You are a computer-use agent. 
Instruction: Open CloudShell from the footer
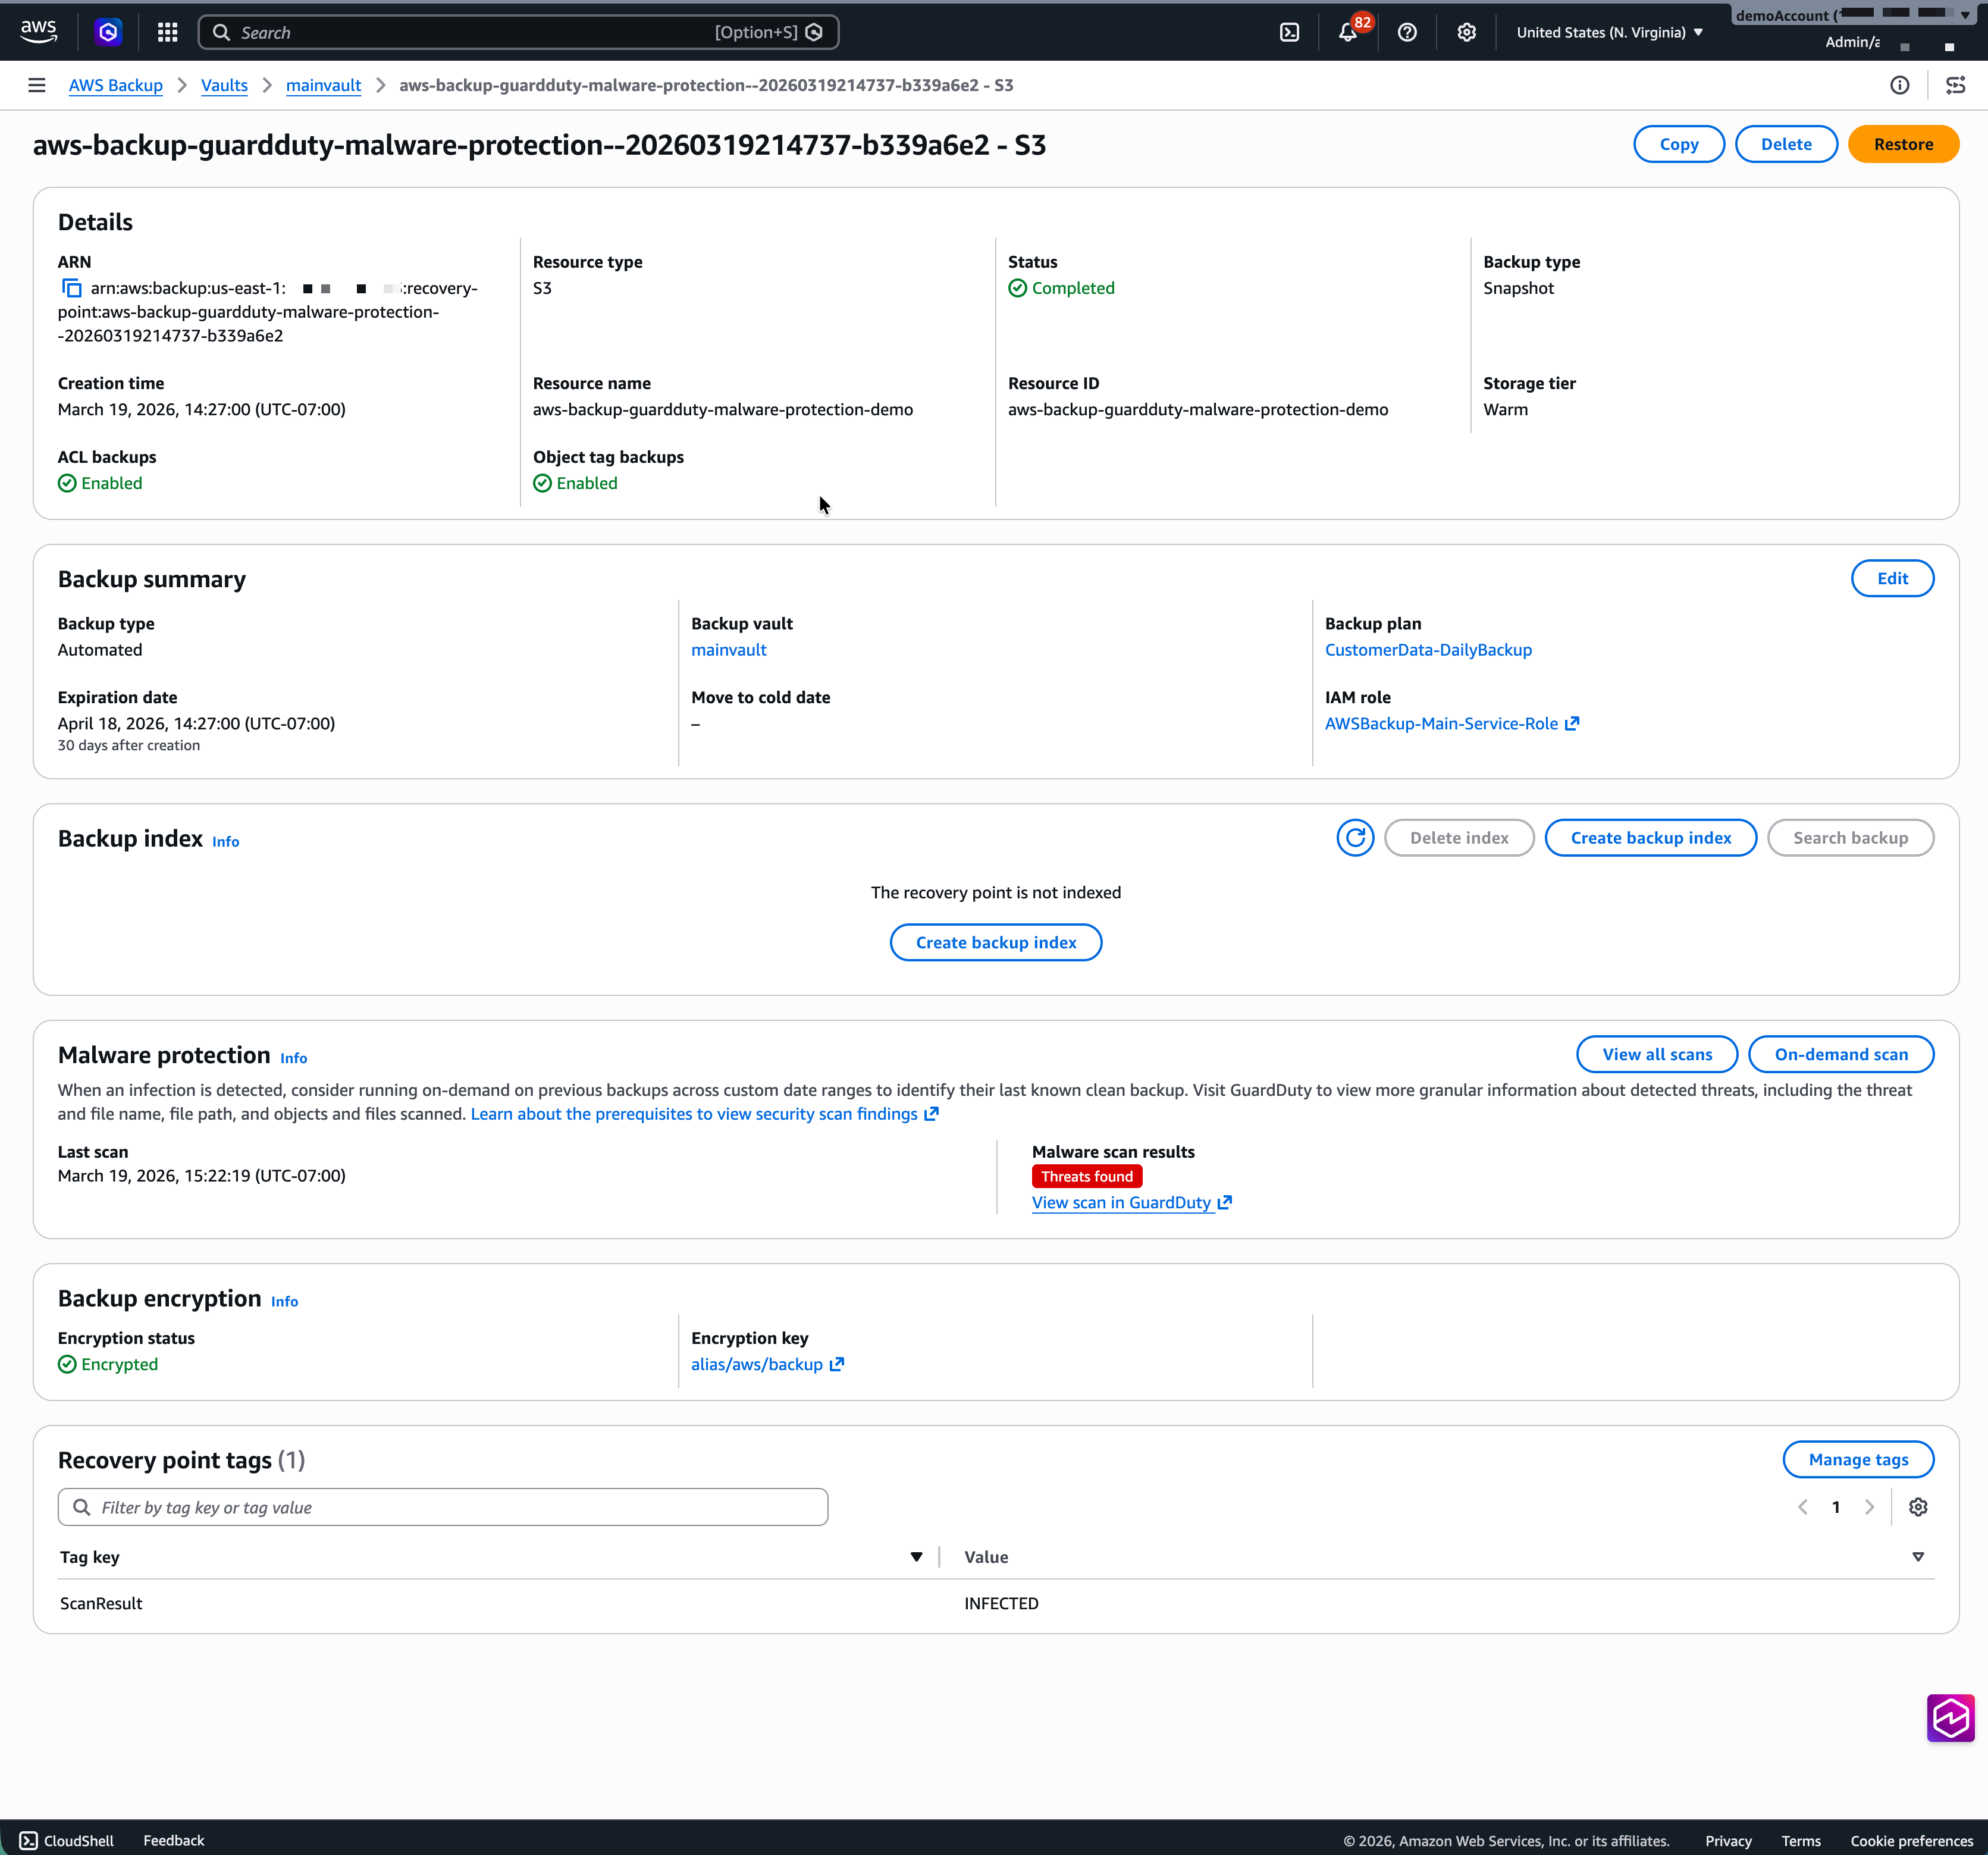click(66, 1840)
